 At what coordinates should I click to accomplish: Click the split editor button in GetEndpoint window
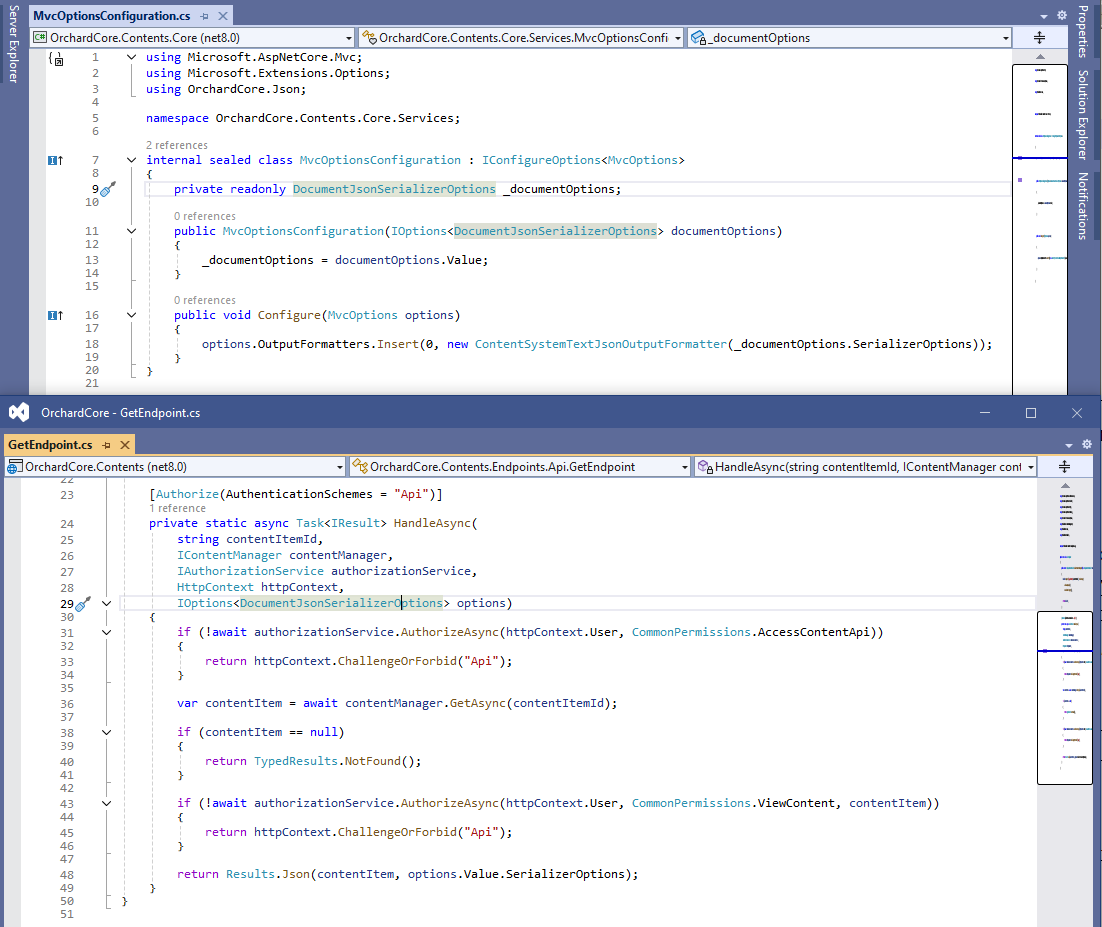[x=1065, y=467]
